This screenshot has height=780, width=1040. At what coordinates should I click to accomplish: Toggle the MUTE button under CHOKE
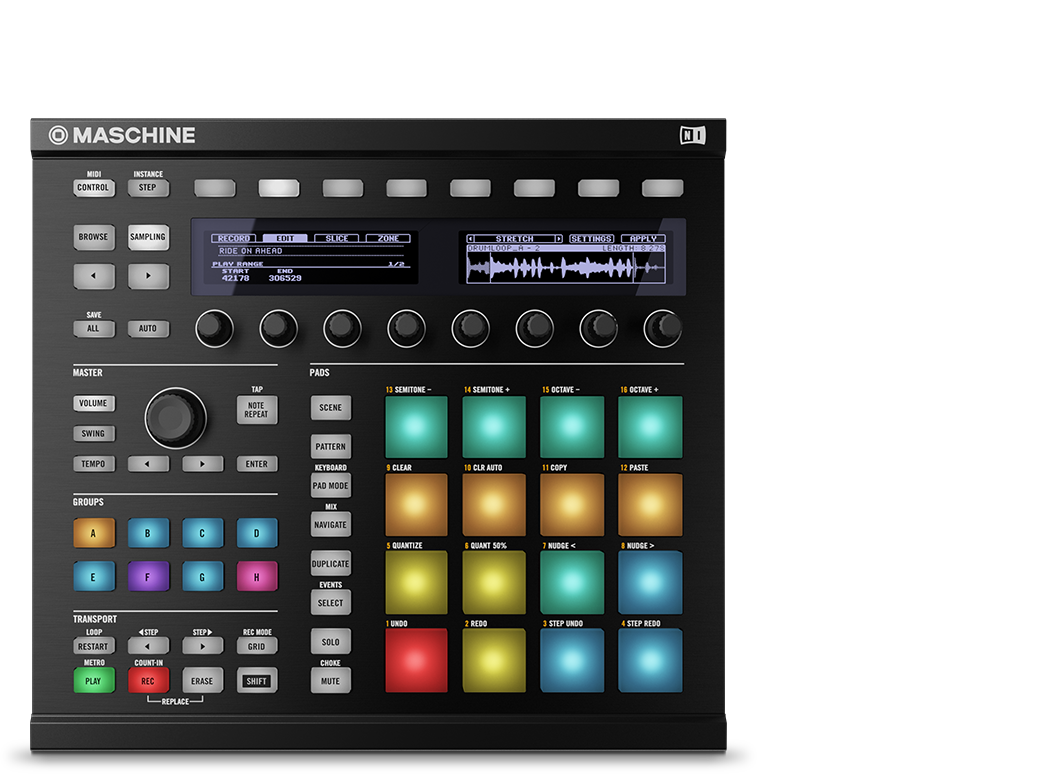coord(330,681)
